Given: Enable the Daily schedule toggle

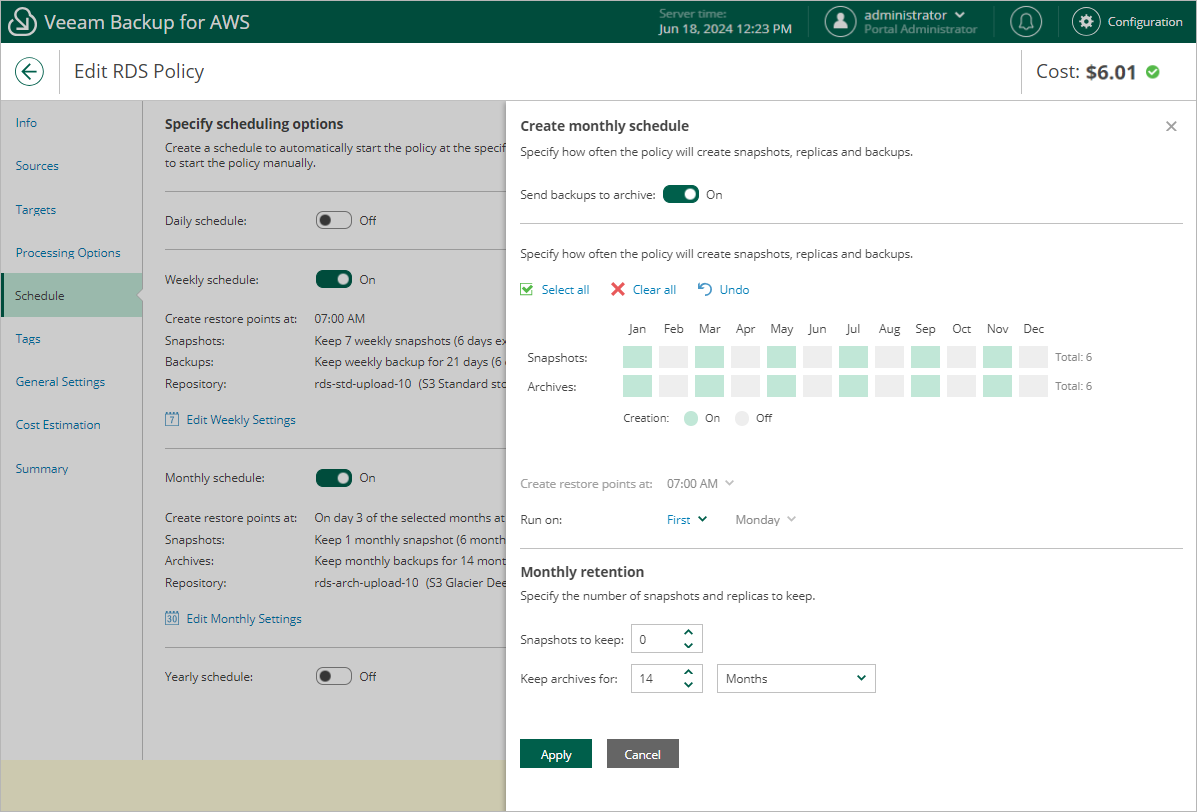Looking at the screenshot, I should 334,221.
